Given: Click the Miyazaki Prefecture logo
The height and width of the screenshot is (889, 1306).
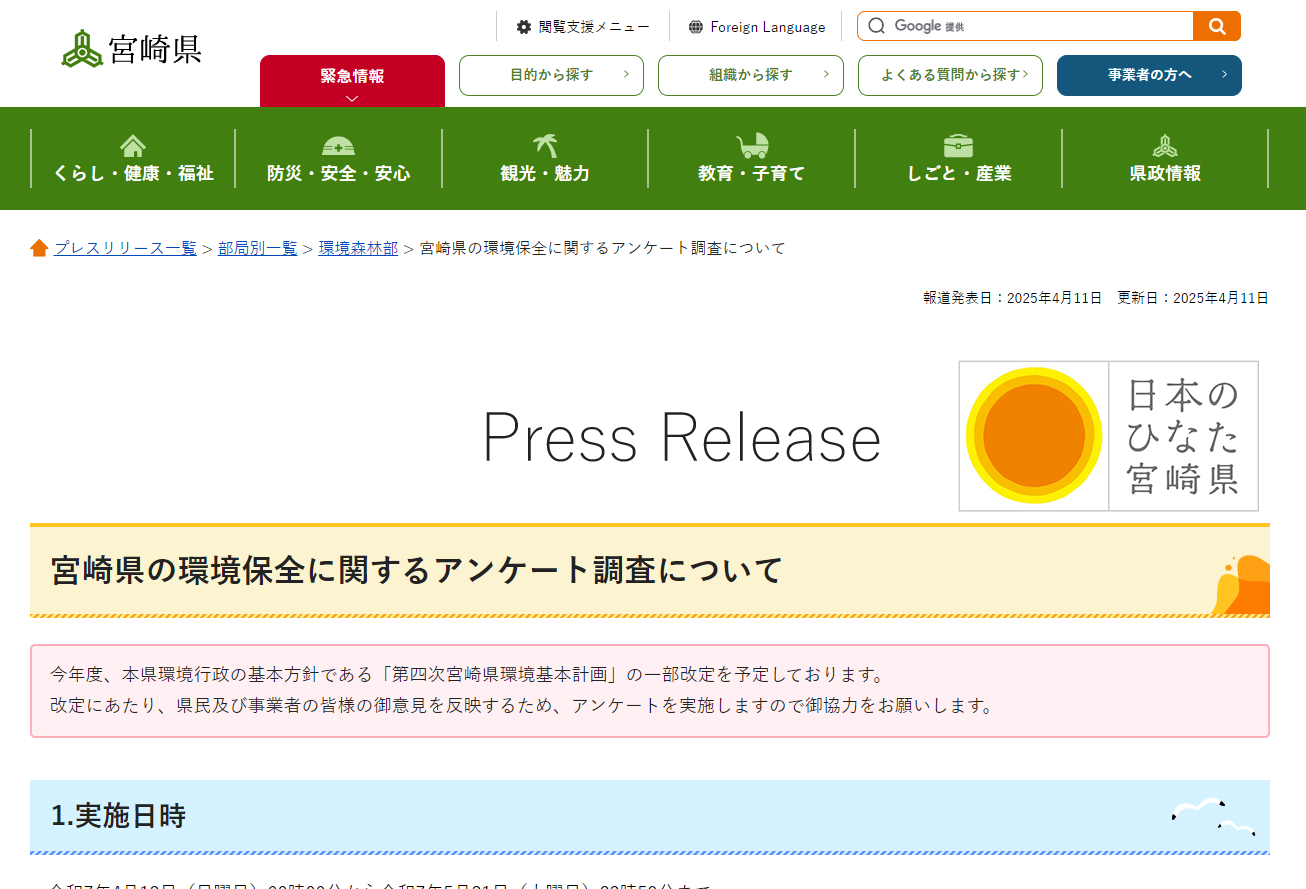Looking at the screenshot, I should 132,48.
